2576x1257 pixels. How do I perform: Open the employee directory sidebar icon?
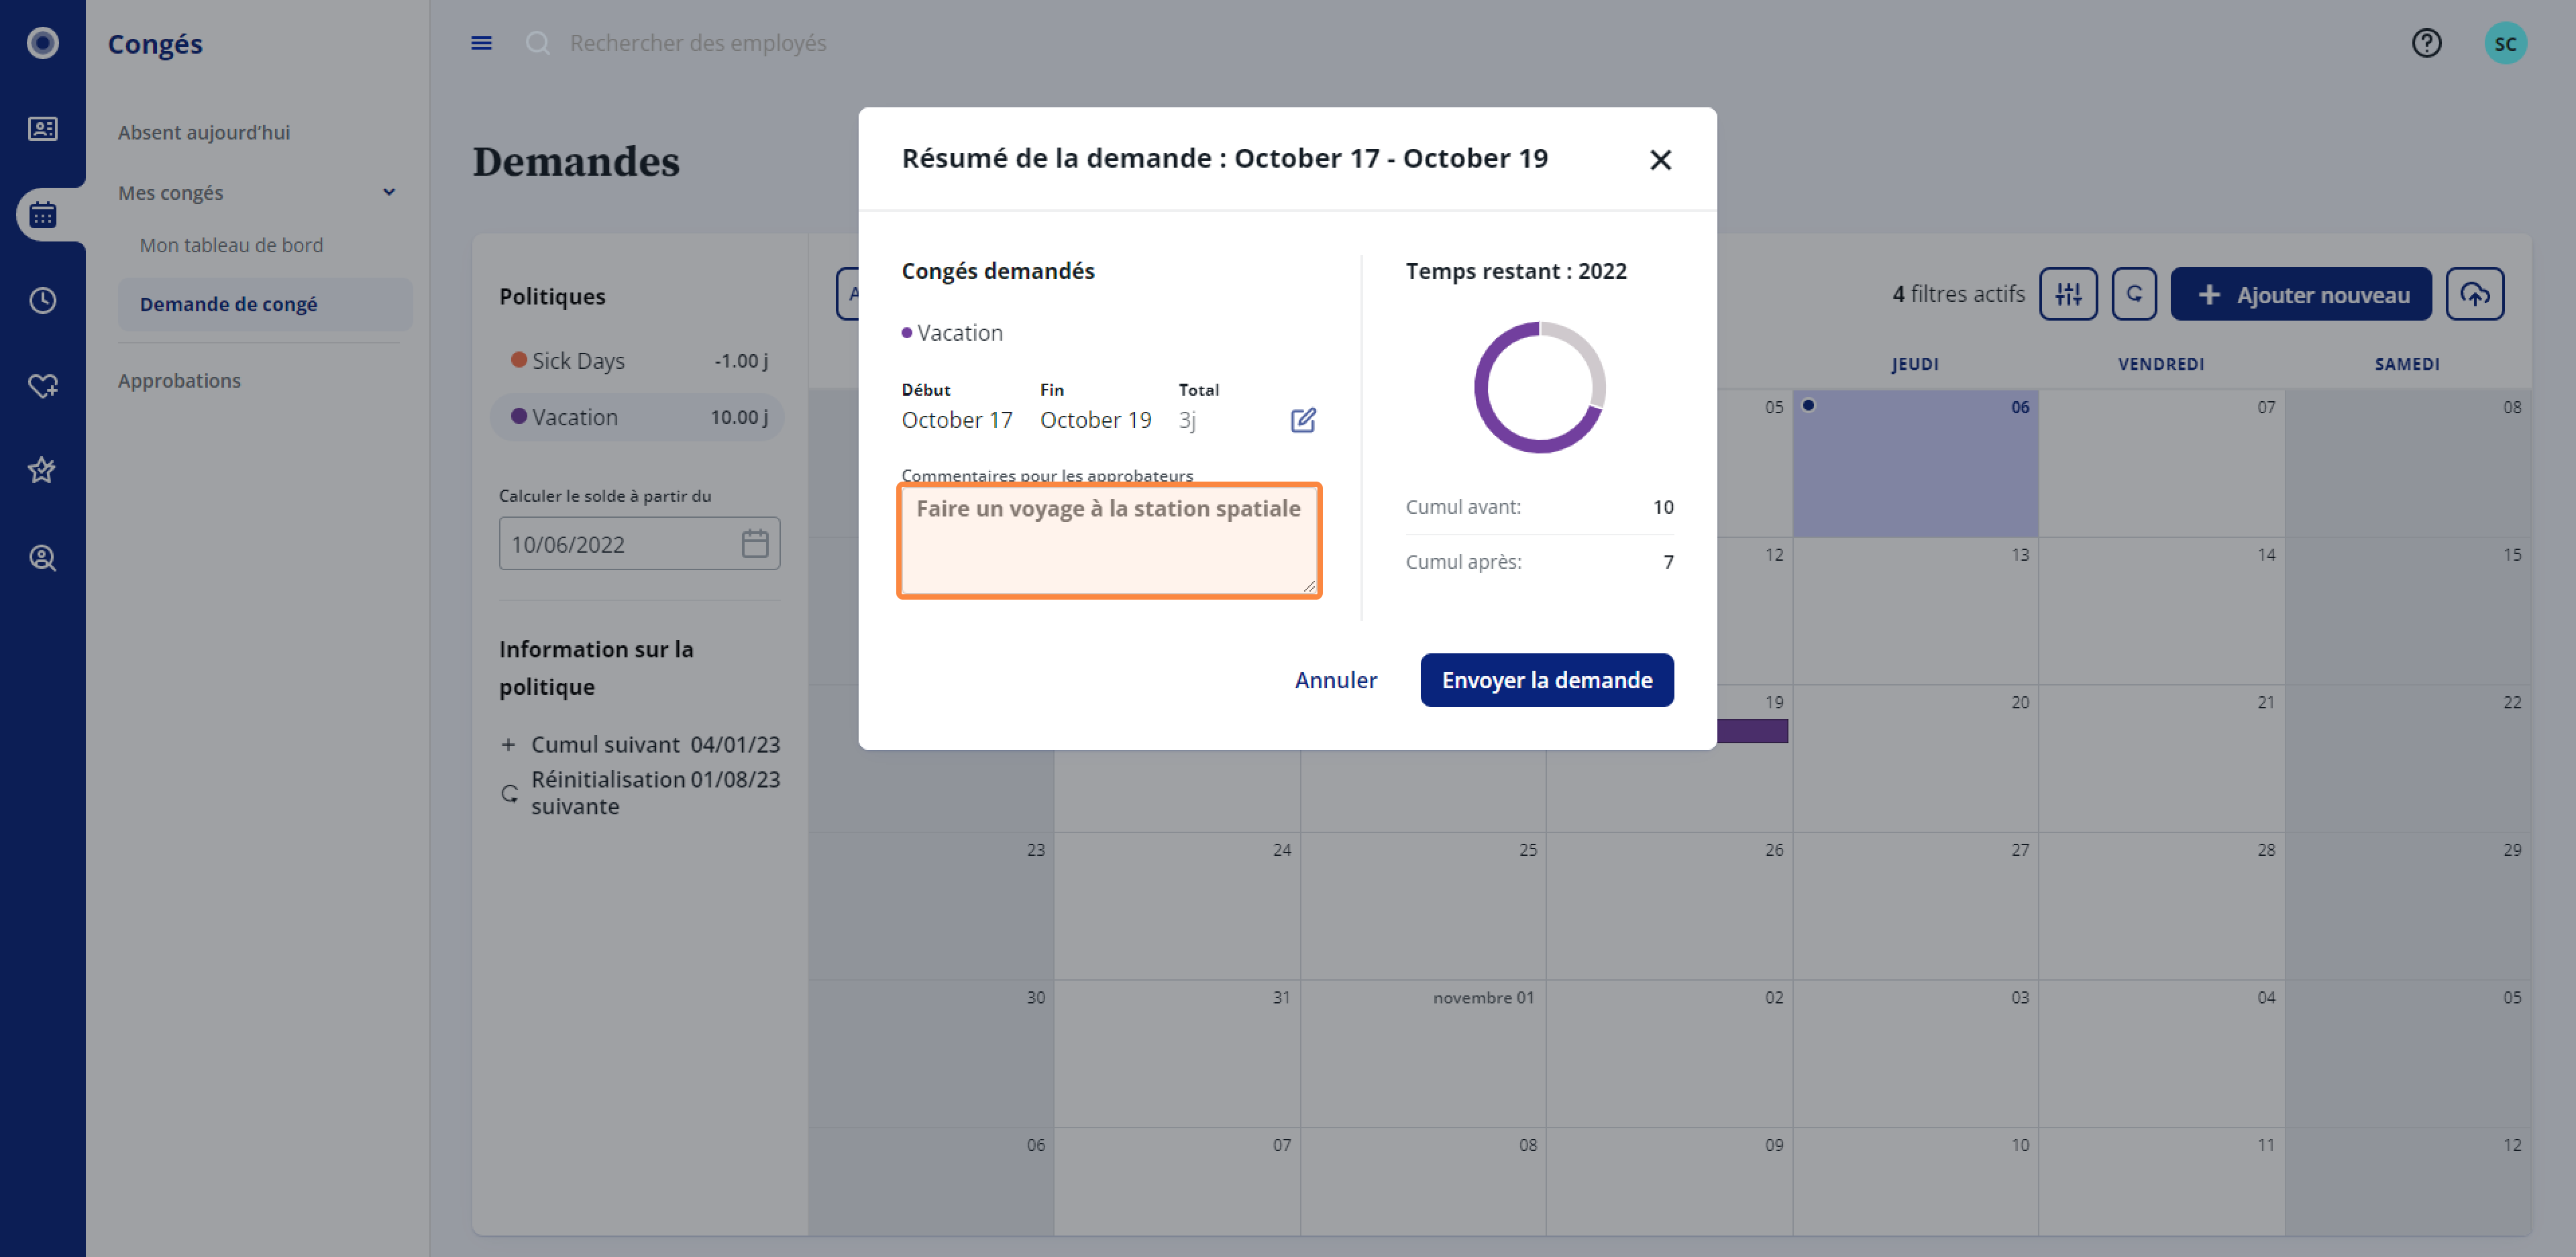coord(42,129)
